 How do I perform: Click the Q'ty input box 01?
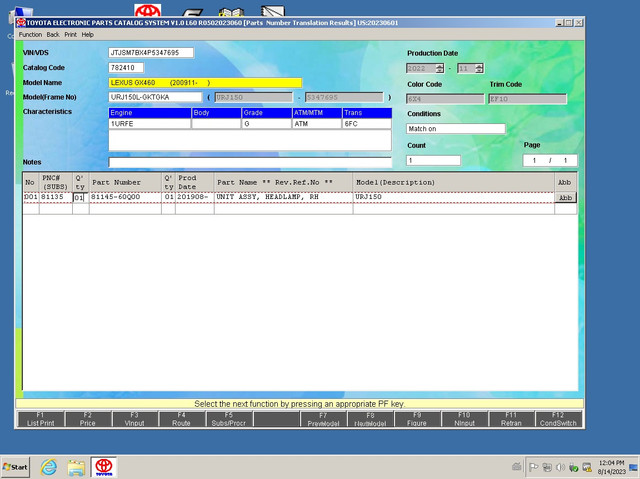click(x=78, y=198)
